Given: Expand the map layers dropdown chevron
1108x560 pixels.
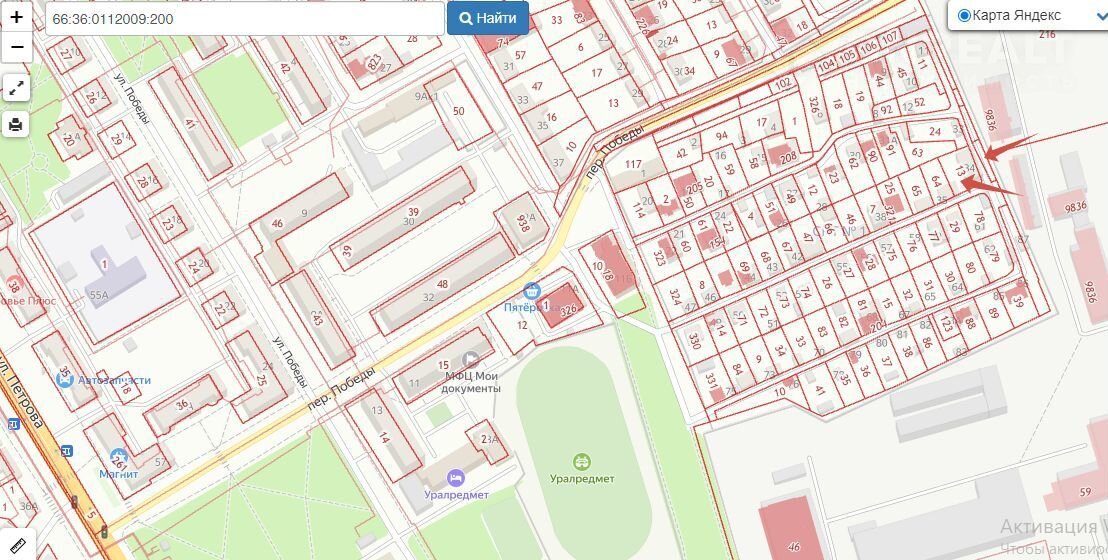Looking at the screenshot, I should [1099, 17].
